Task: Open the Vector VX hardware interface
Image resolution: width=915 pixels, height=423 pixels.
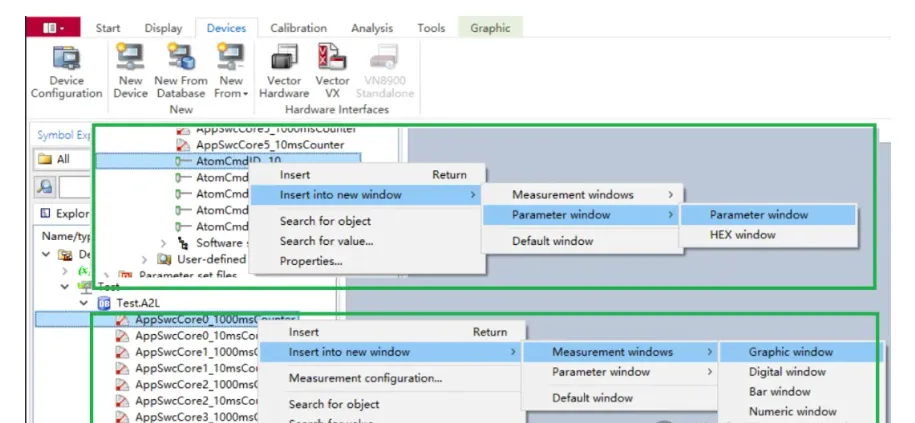Action: pyautogui.click(x=332, y=71)
